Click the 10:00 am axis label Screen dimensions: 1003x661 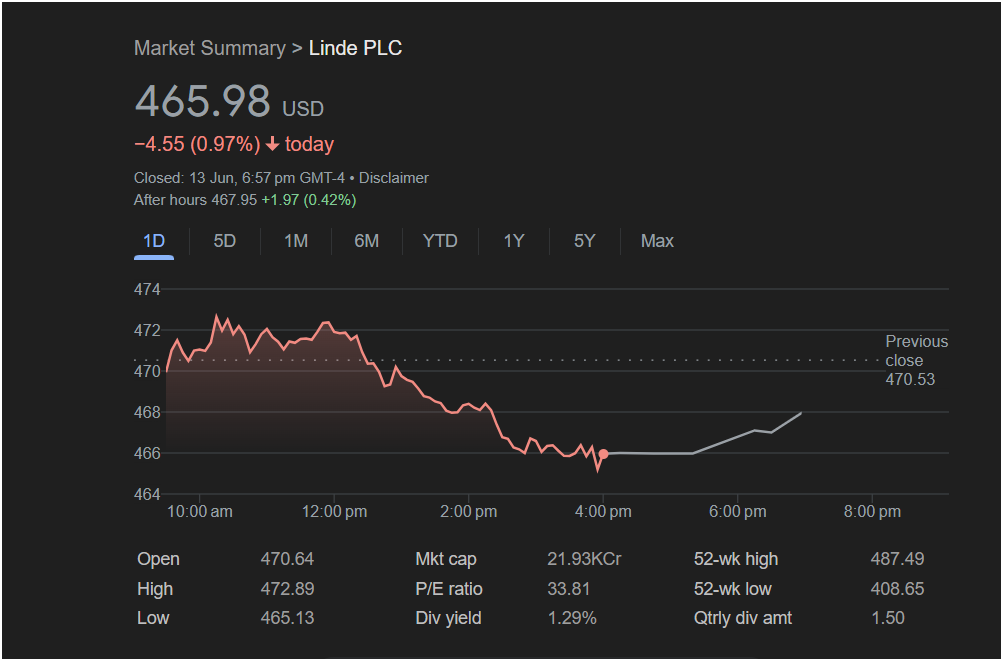click(x=200, y=512)
